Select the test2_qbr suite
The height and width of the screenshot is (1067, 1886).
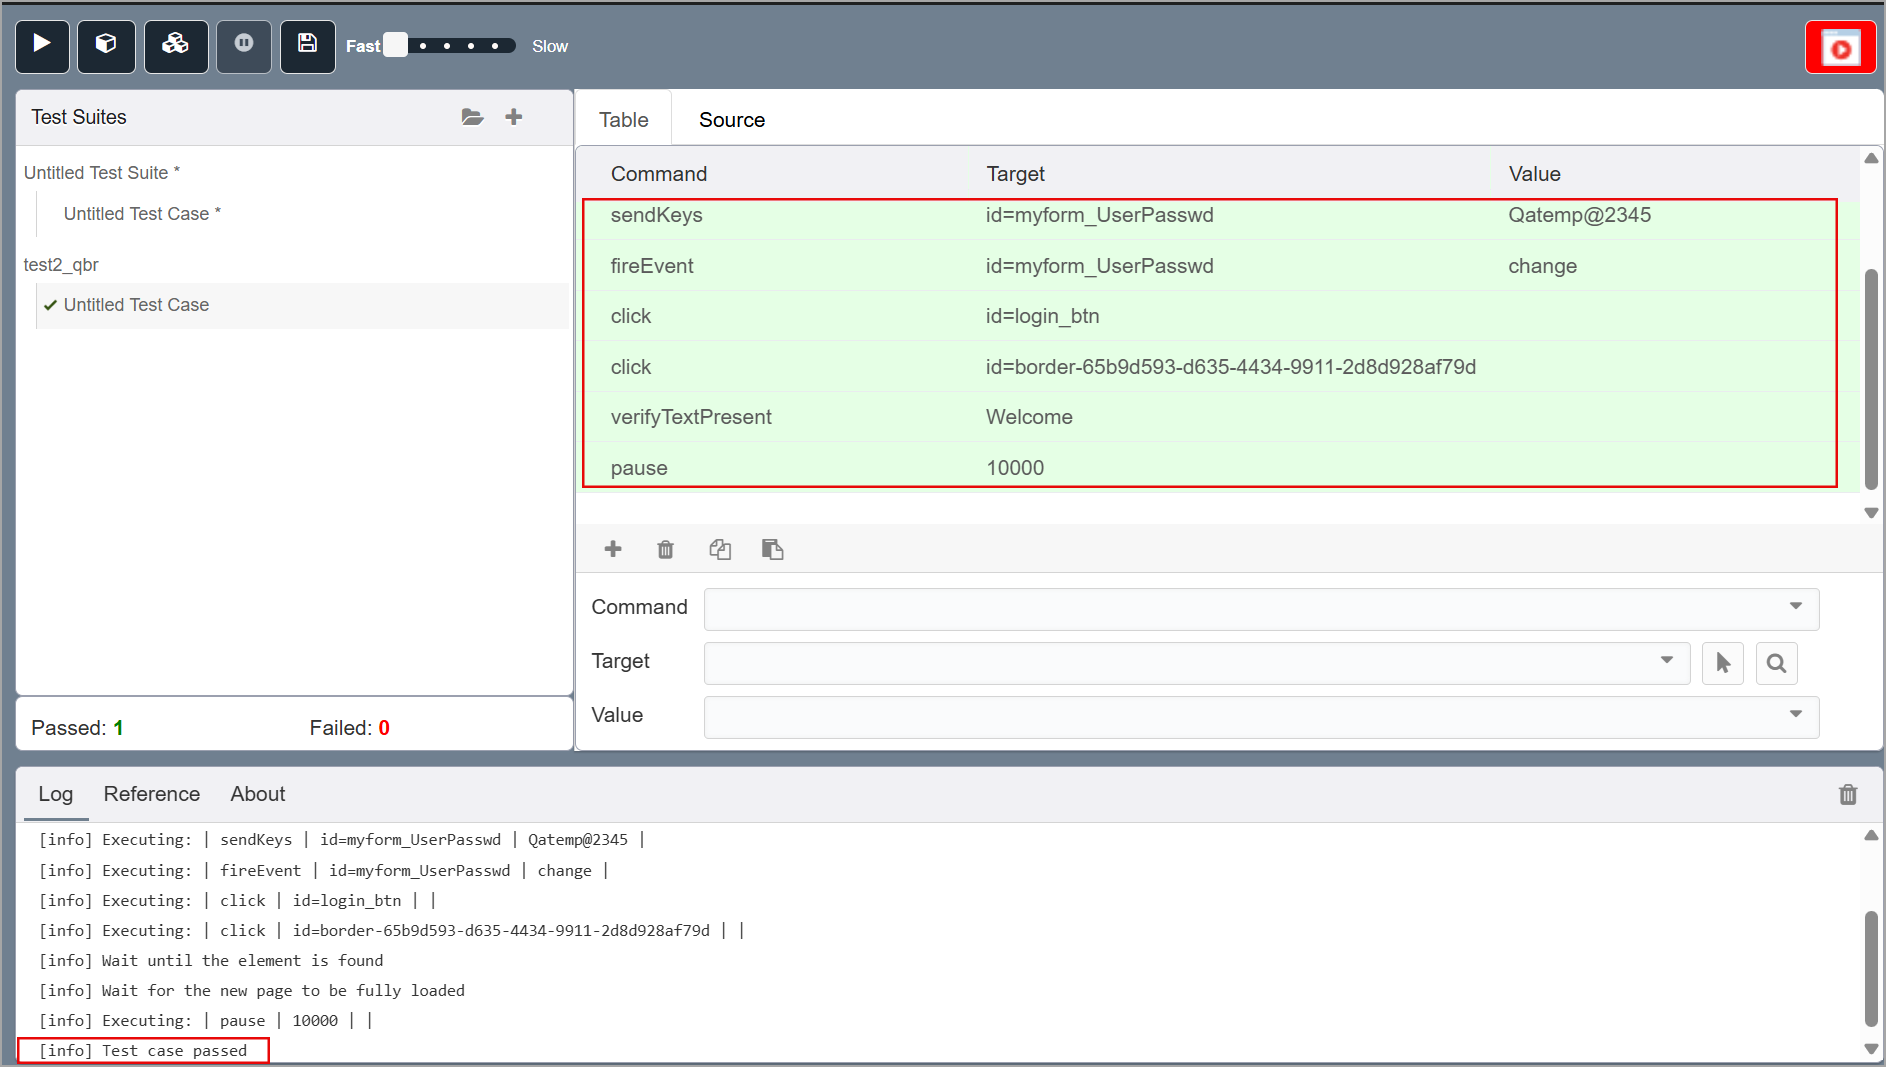[61, 265]
